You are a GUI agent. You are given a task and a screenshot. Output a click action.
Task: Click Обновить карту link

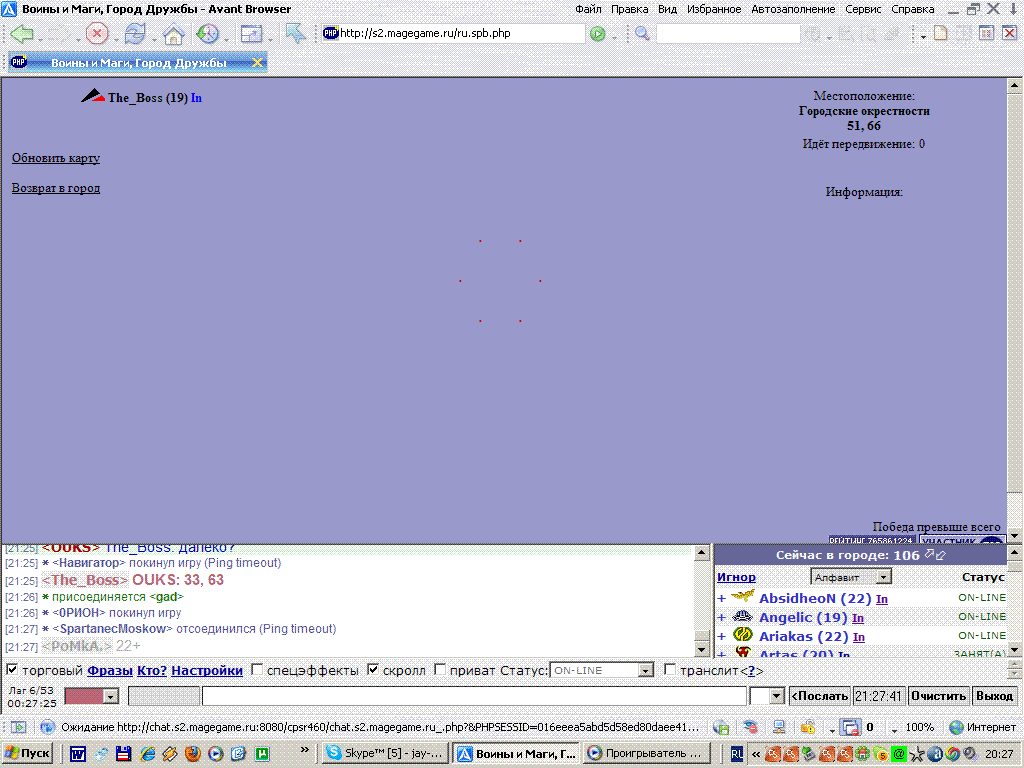coord(56,158)
